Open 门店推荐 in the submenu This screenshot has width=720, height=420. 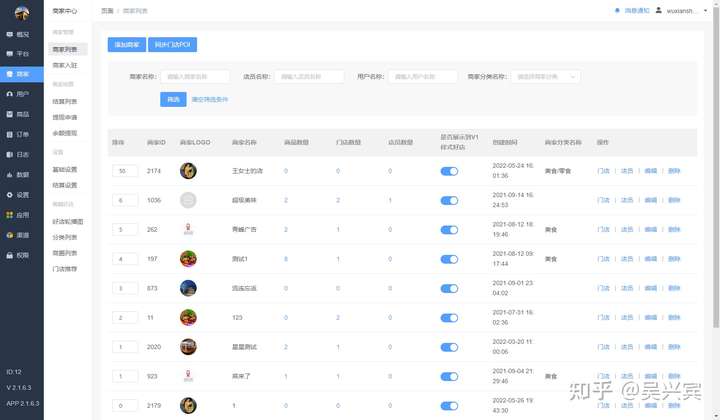(x=65, y=269)
